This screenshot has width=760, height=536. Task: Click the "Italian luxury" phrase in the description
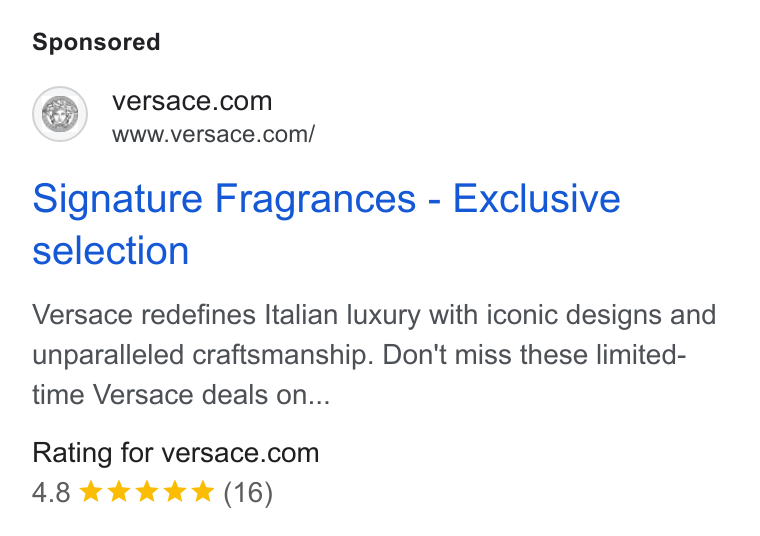pyautogui.click(x=343, y=315)
